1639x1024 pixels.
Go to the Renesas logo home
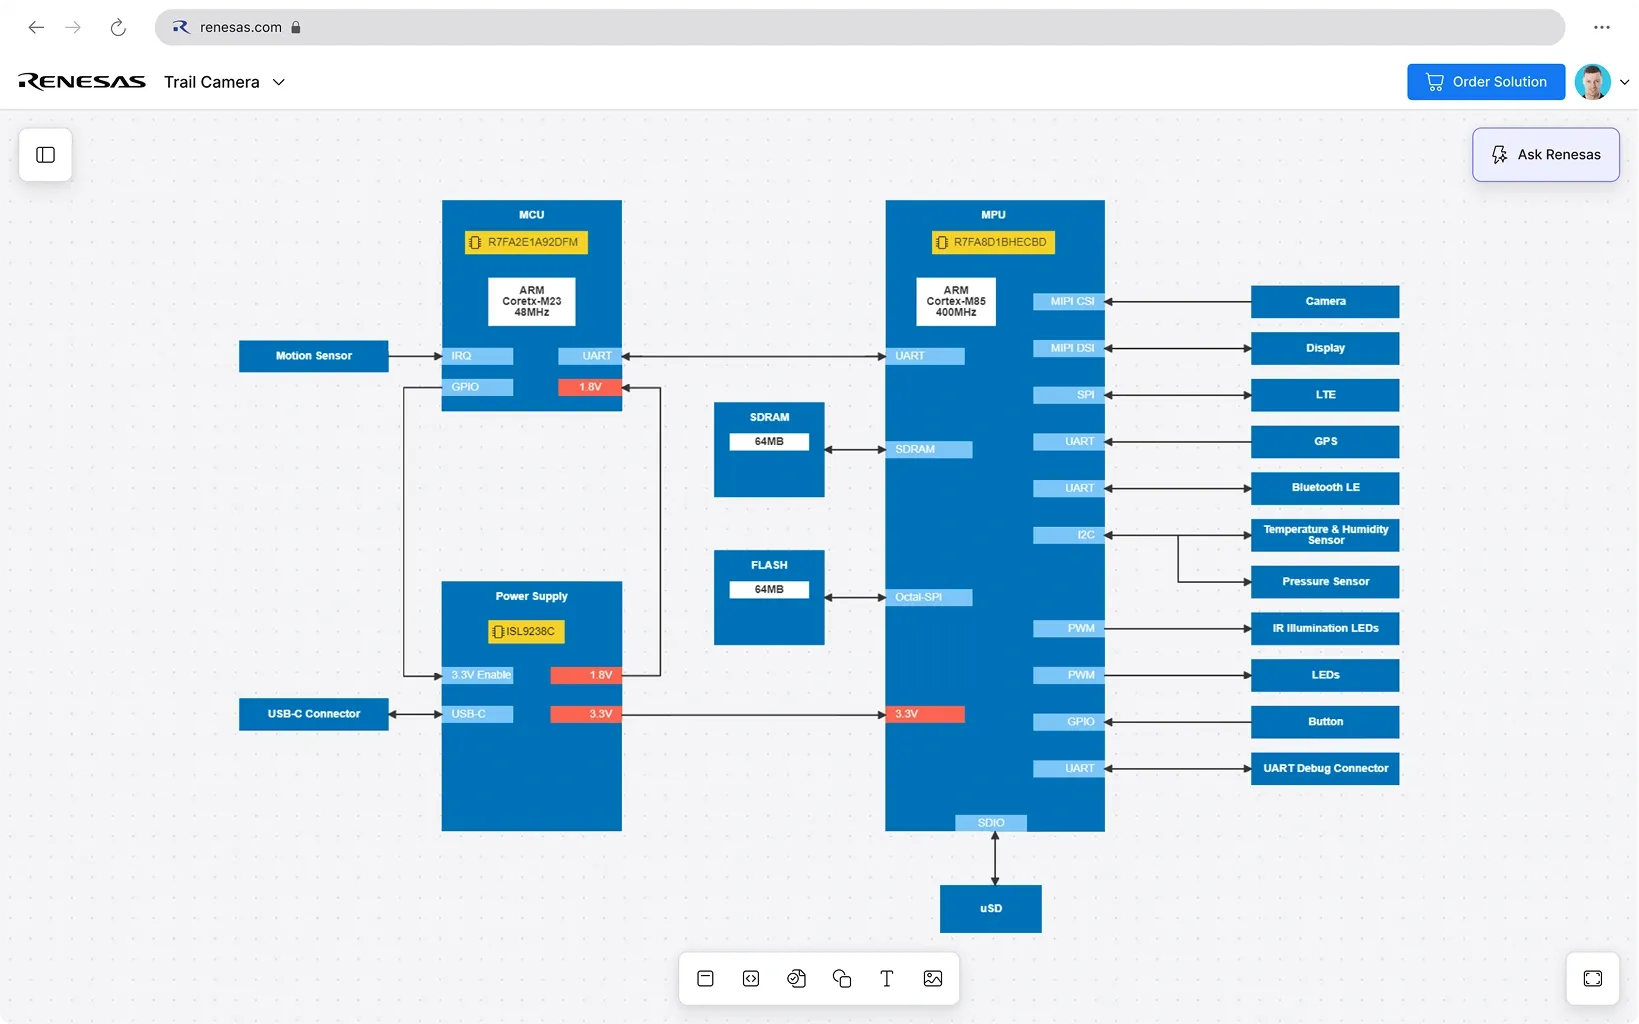pos(82,82)
